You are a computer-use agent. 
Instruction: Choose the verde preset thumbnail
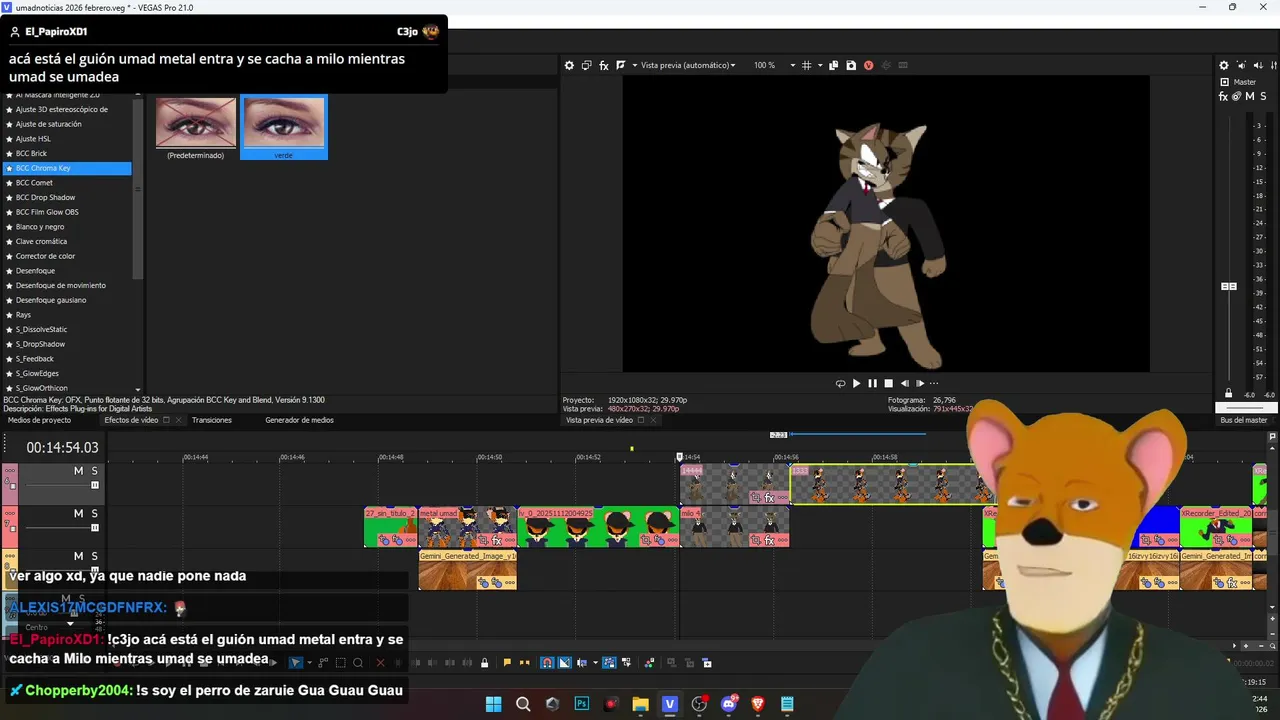click(x=284, y=128)
